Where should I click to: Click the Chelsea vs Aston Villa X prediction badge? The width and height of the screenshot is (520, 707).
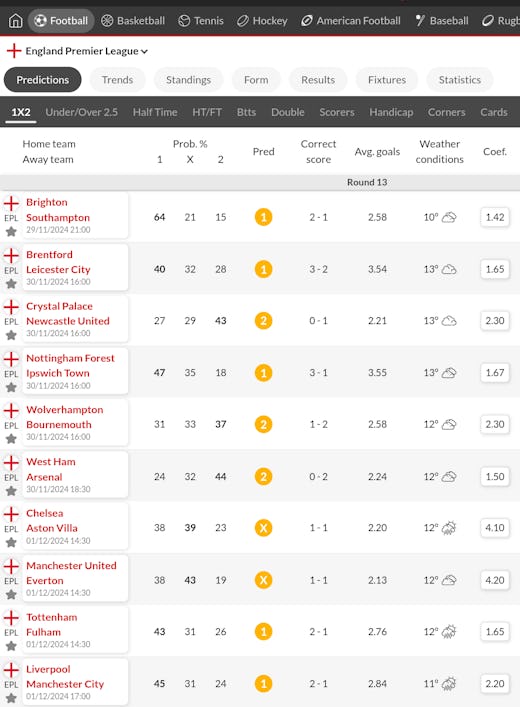(x=263, y=528)
